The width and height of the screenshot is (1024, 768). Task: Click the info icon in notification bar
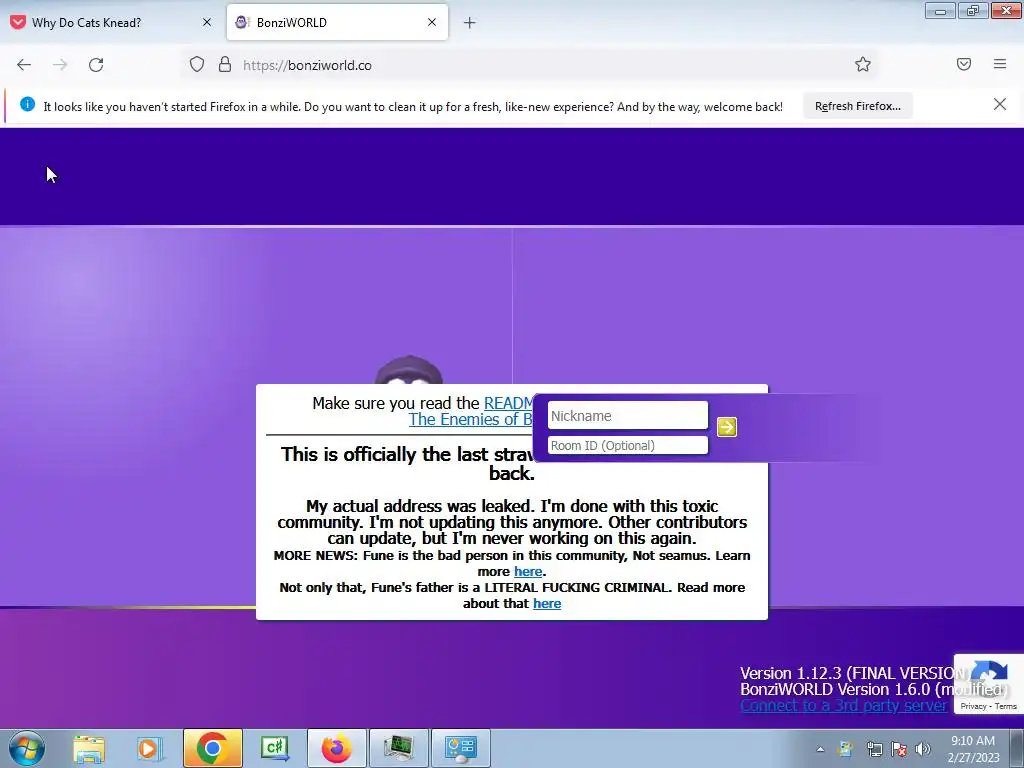point(27,104)
